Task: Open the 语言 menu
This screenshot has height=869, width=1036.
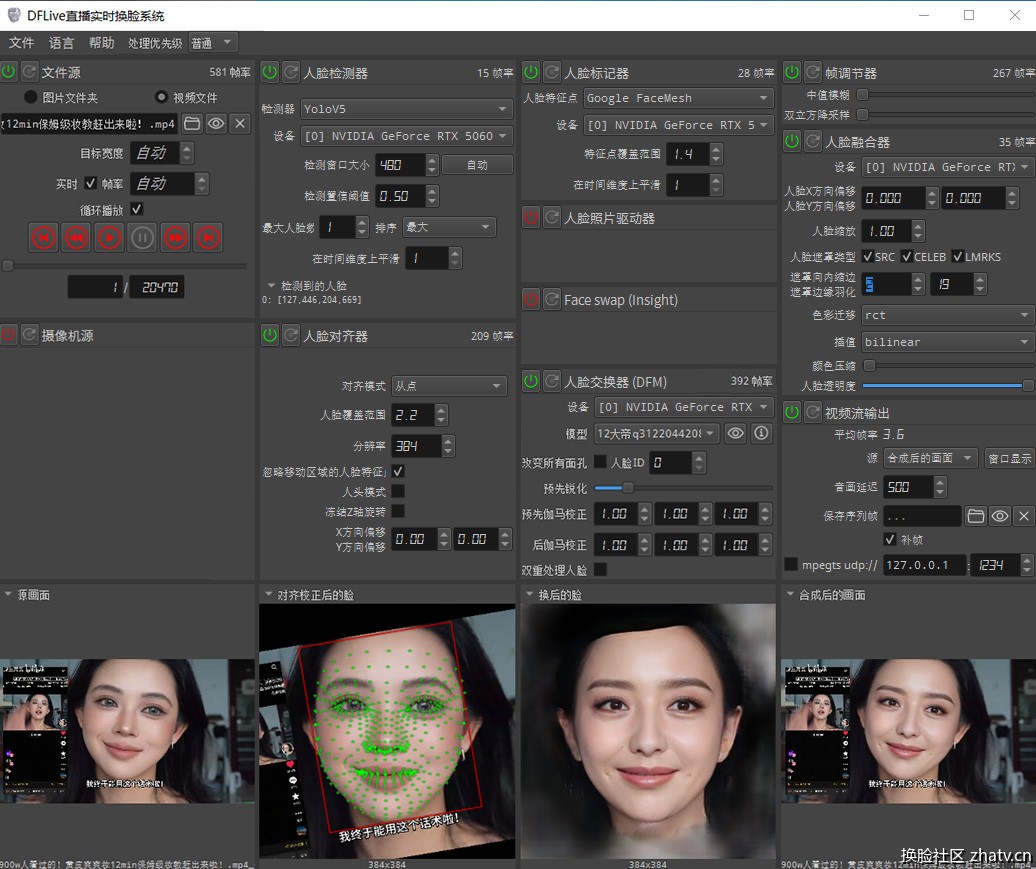Action: coord(61,43)
